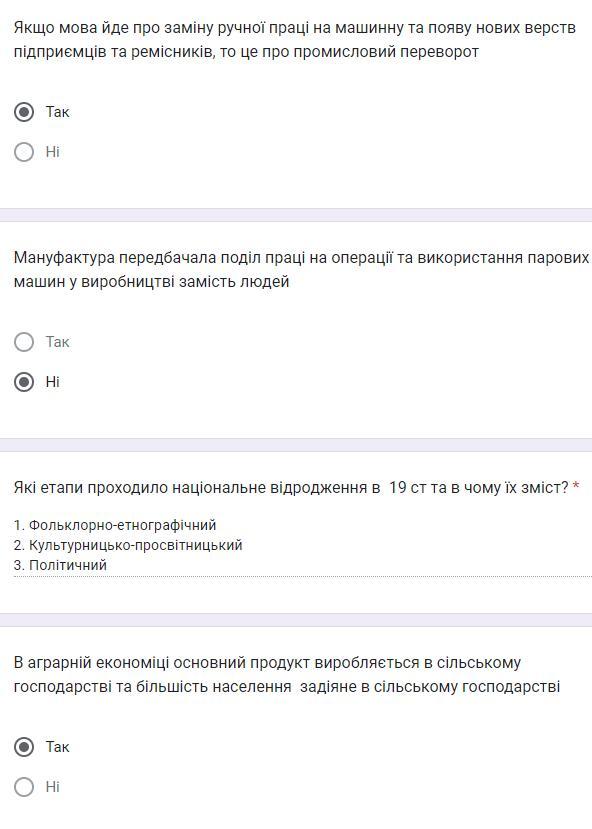Click the 'Так' label text under Мануфактура question
This screenshot has width=592, height=829.
tap(57, 342)
